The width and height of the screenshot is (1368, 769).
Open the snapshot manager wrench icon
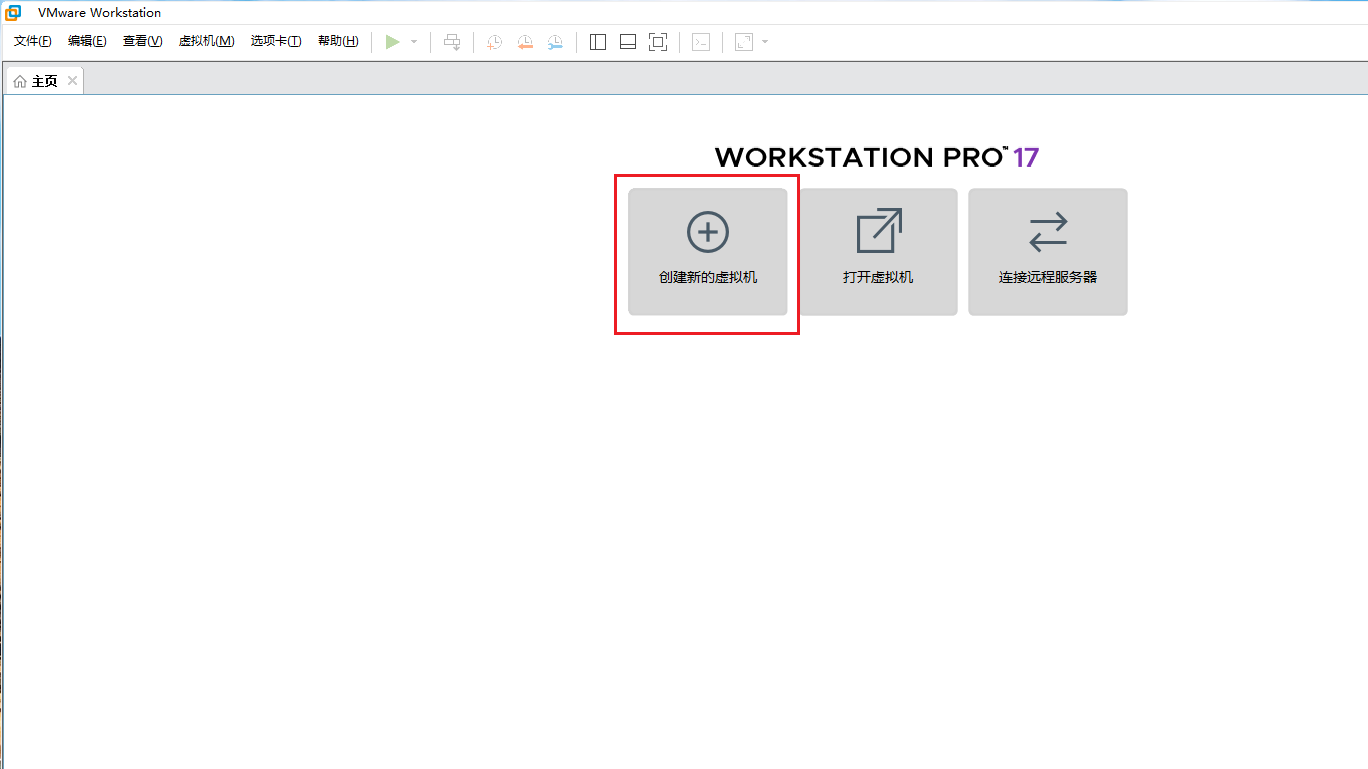[555, 42]
